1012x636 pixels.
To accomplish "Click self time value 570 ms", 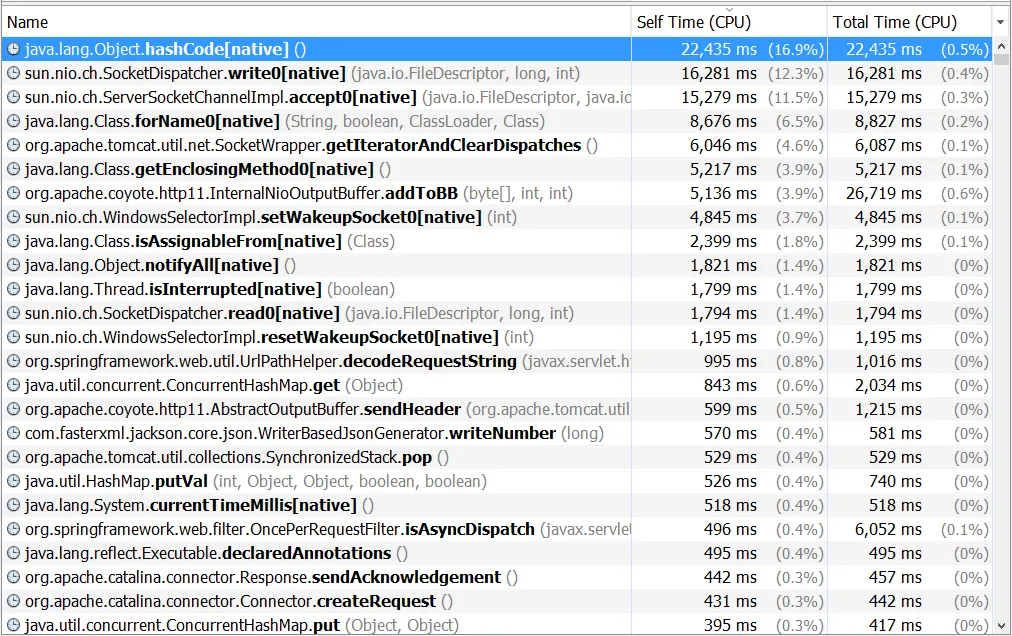I will click(x=730, y=433).
